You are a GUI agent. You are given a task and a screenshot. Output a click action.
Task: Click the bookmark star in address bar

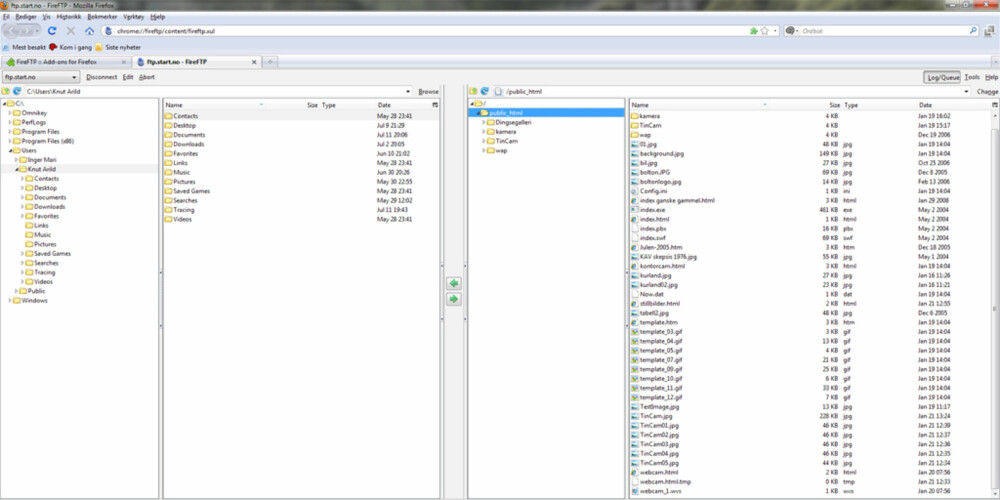[765, 31]
